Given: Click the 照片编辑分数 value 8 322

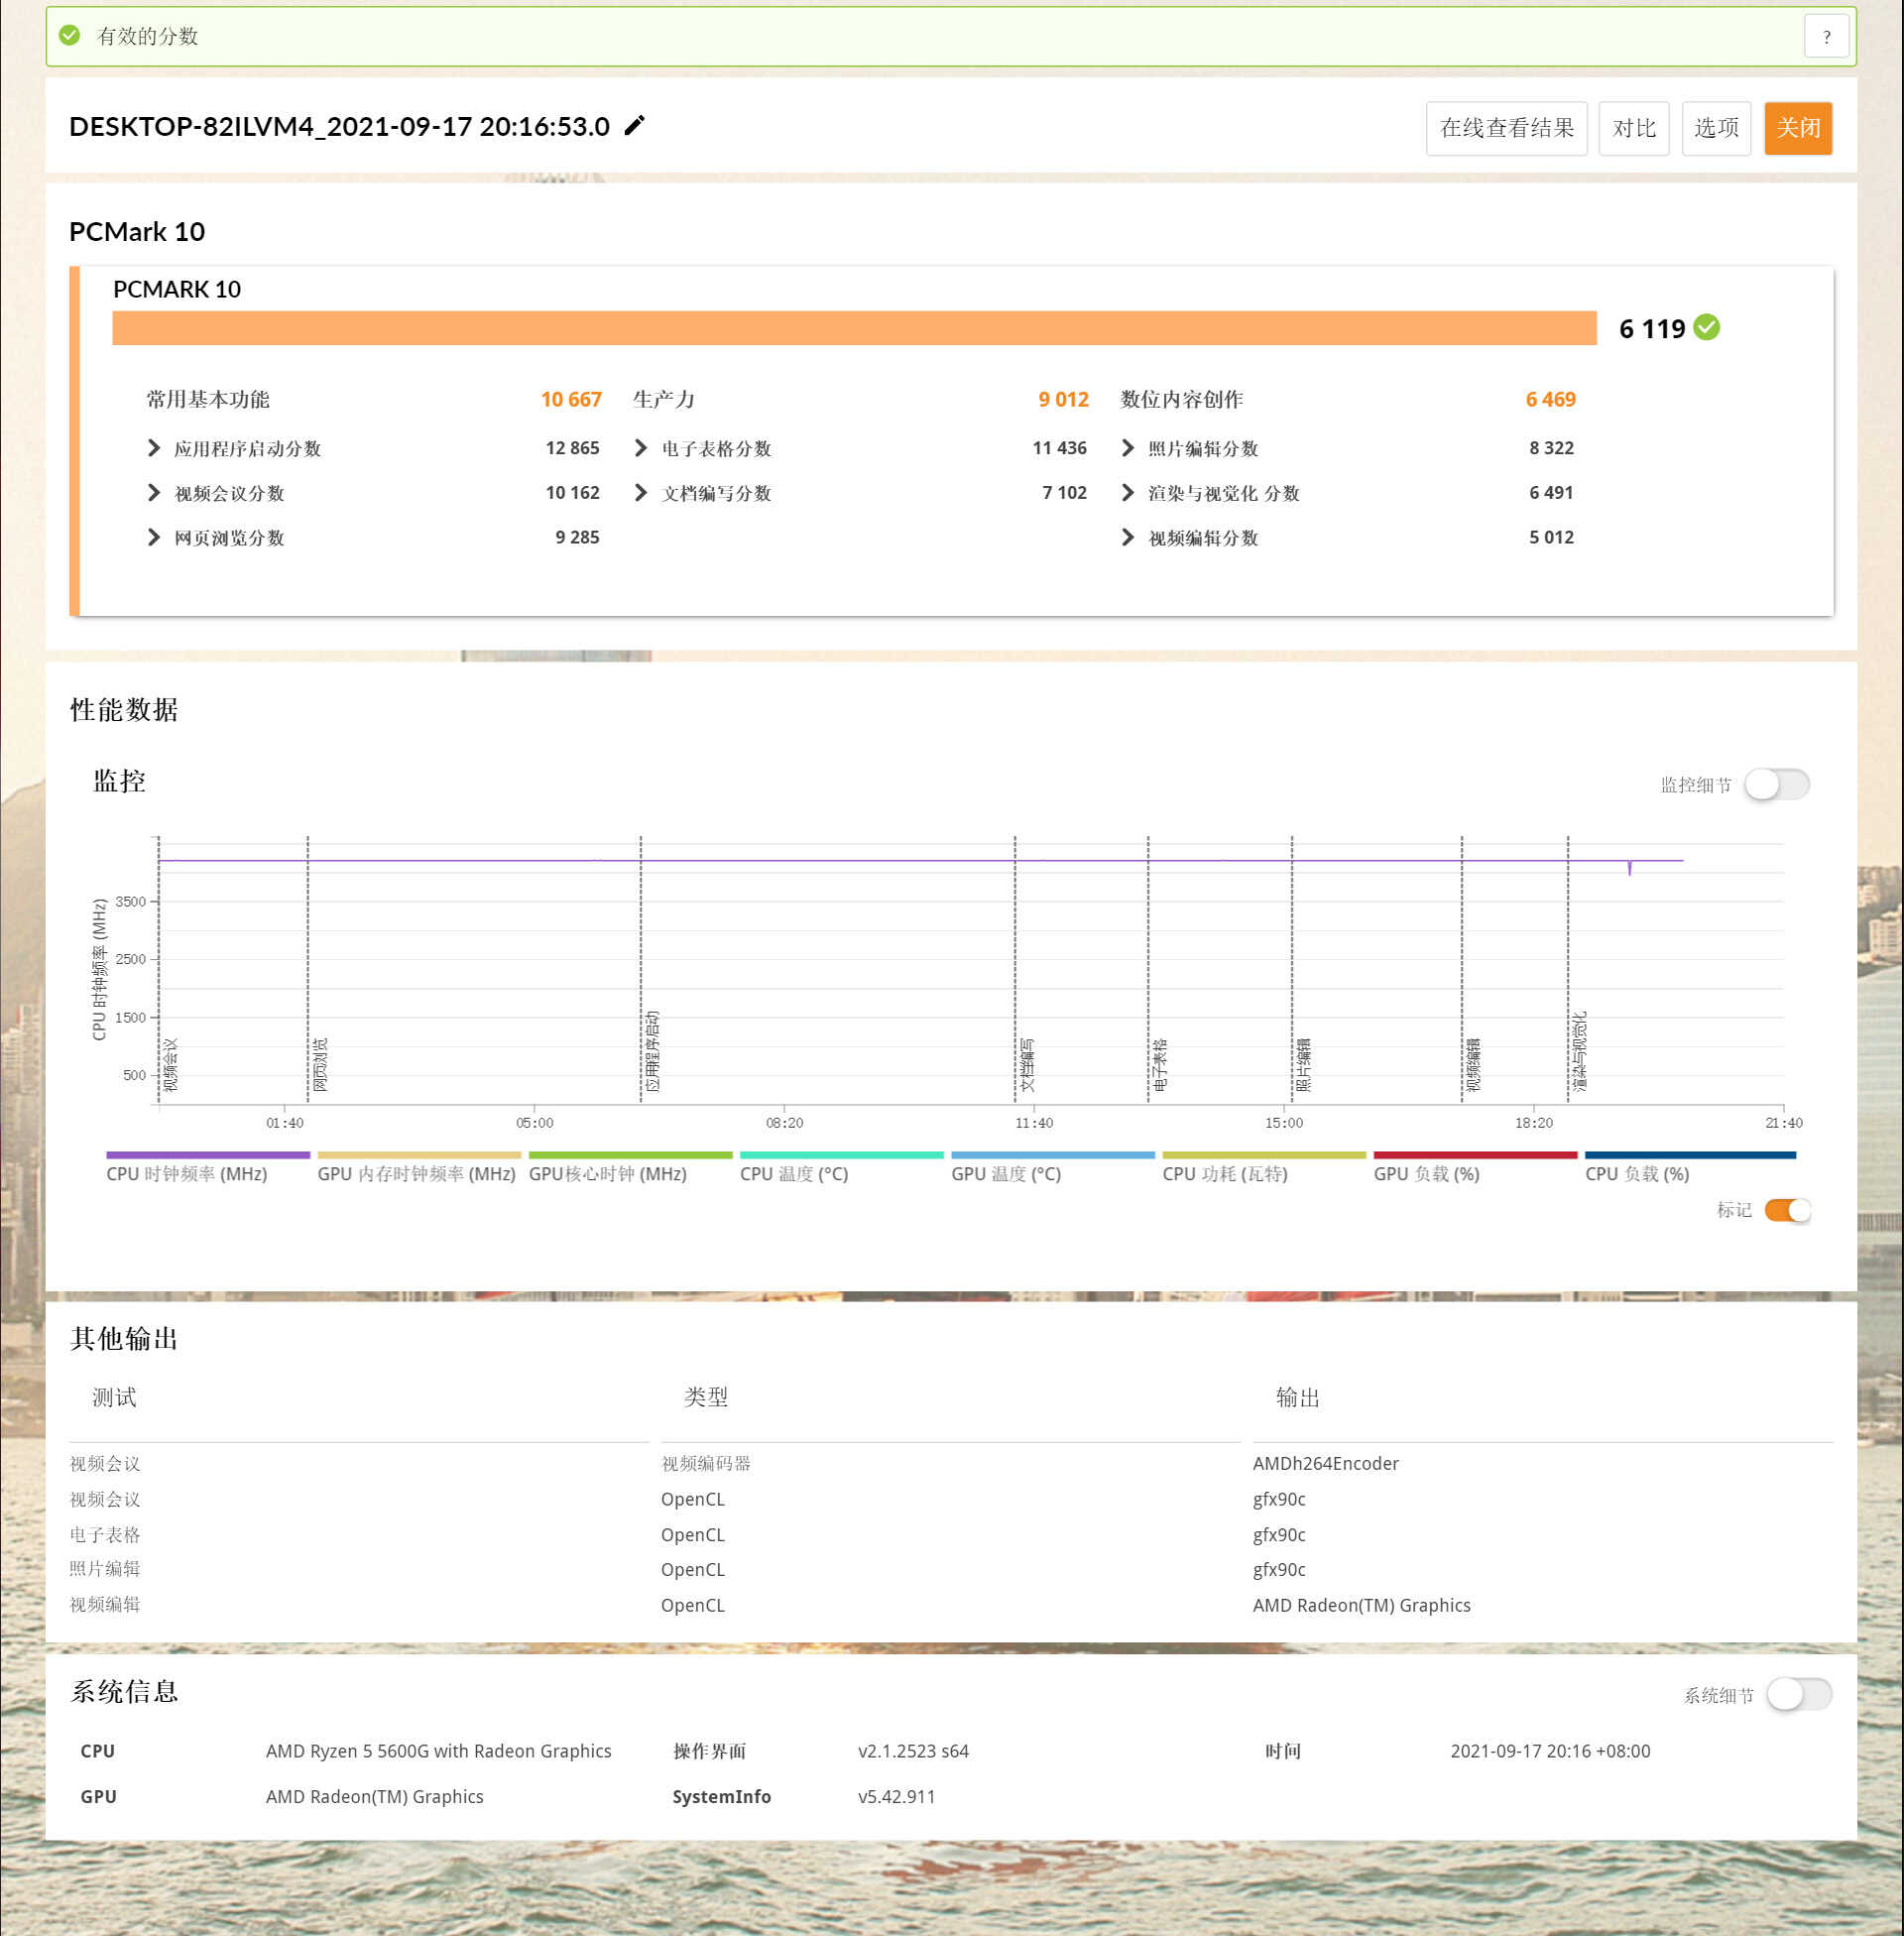Looking at the screenshot, I should coord(1551,448).
